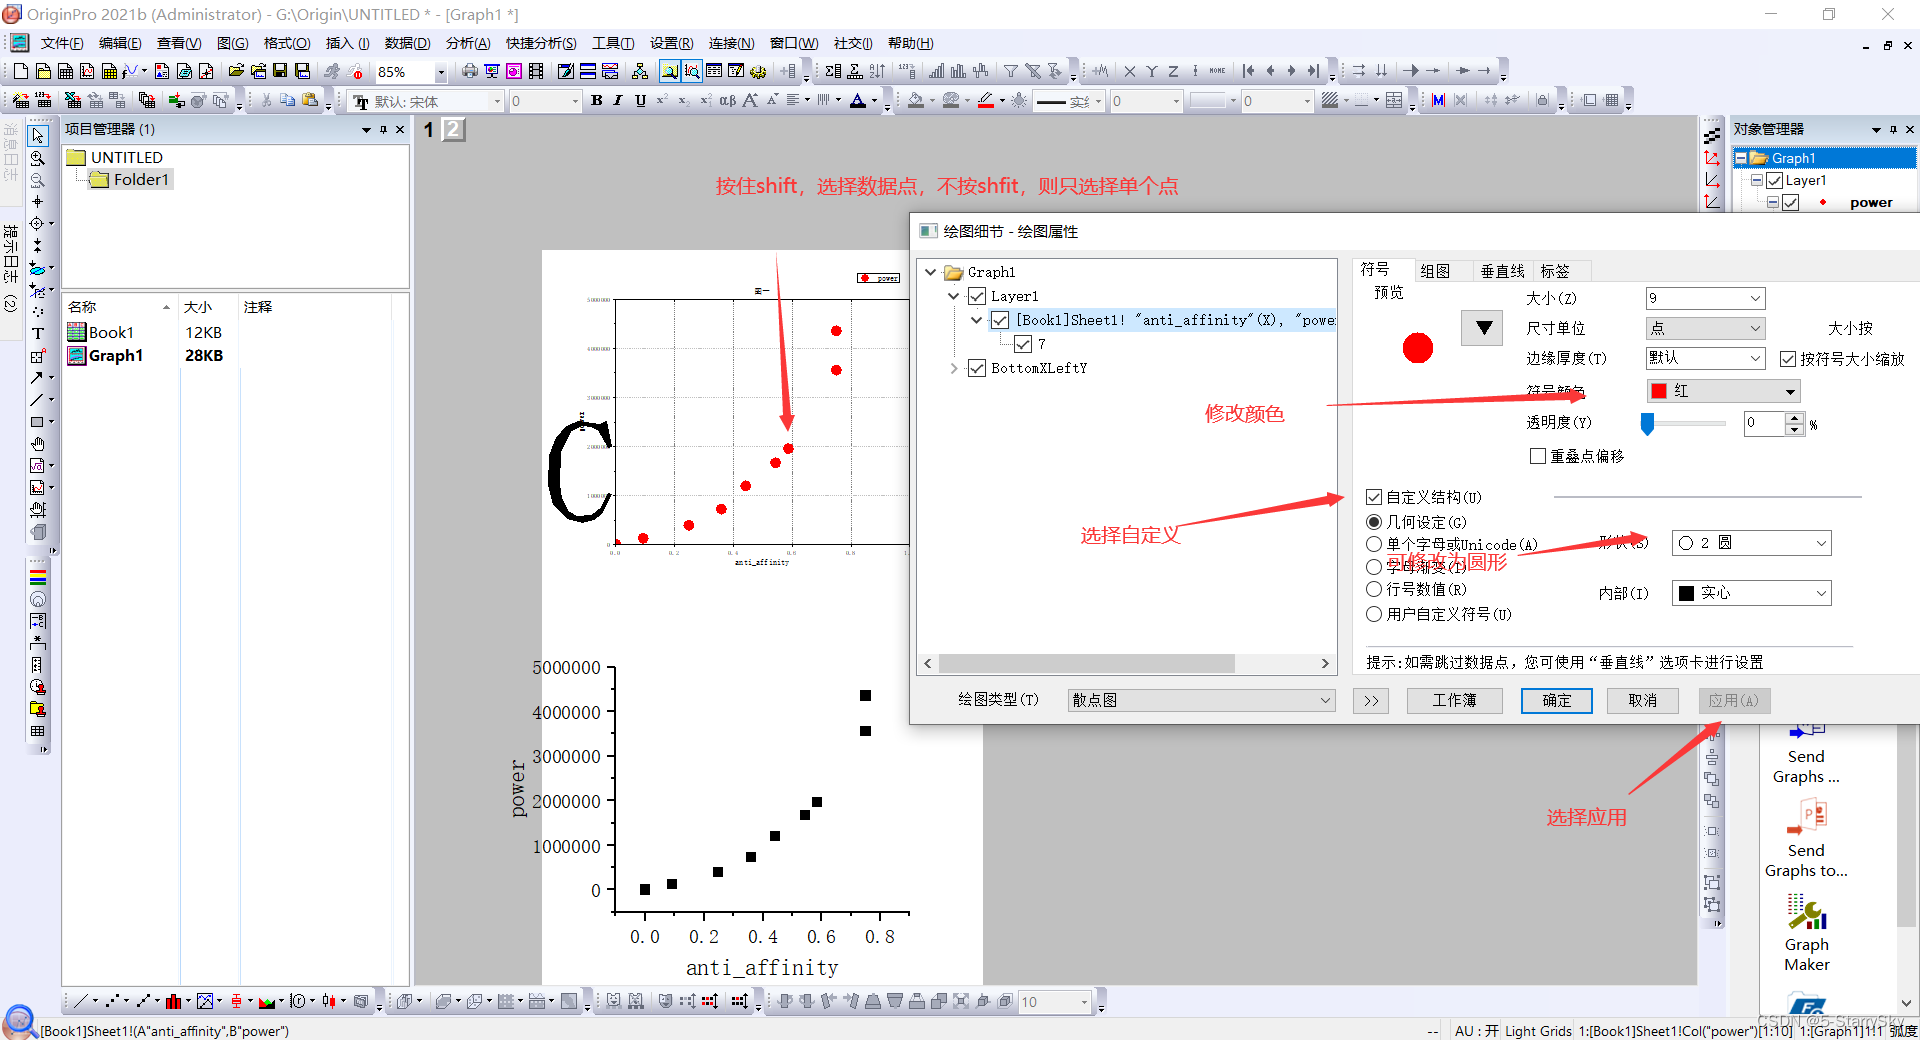Image resolution: width=1920 pixels, height=1040 pixels.
Task: Open the 工具 menu
Action: 613,43
